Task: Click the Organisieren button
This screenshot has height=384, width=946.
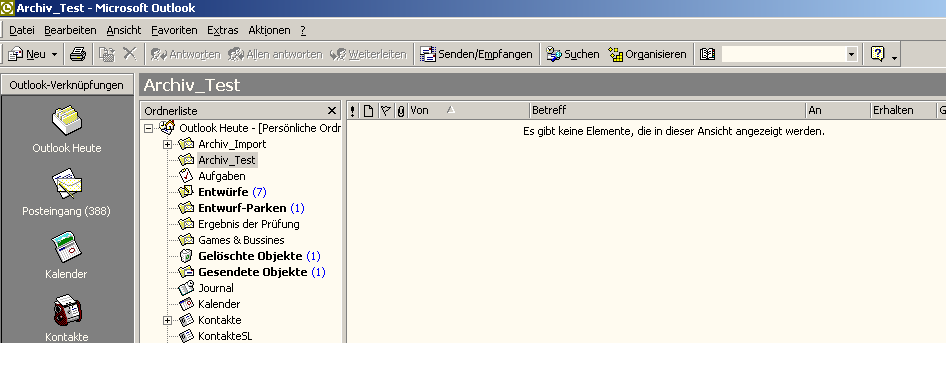Action: click(x=647, y=54)
